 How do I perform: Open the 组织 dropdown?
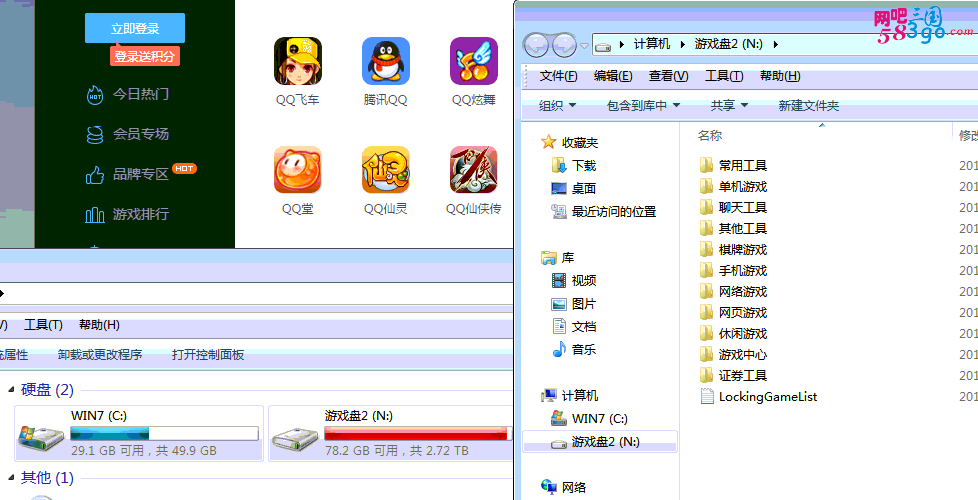pos(558,106)
